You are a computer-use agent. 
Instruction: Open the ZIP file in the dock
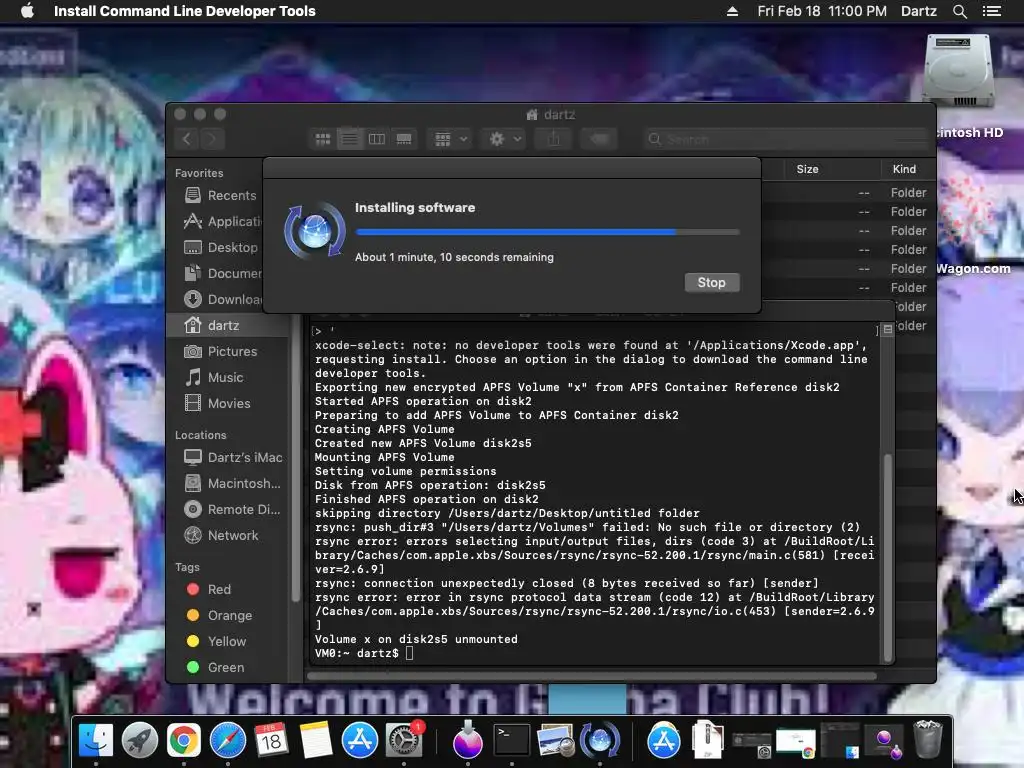[708, 739]
